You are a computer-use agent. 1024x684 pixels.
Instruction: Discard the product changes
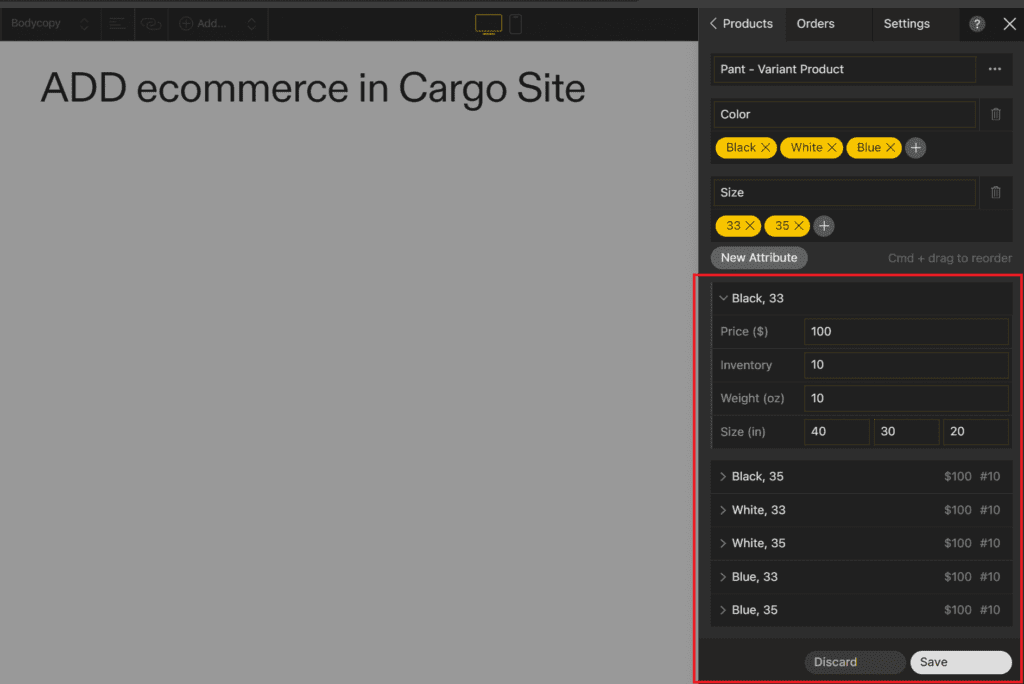[854, 662]
